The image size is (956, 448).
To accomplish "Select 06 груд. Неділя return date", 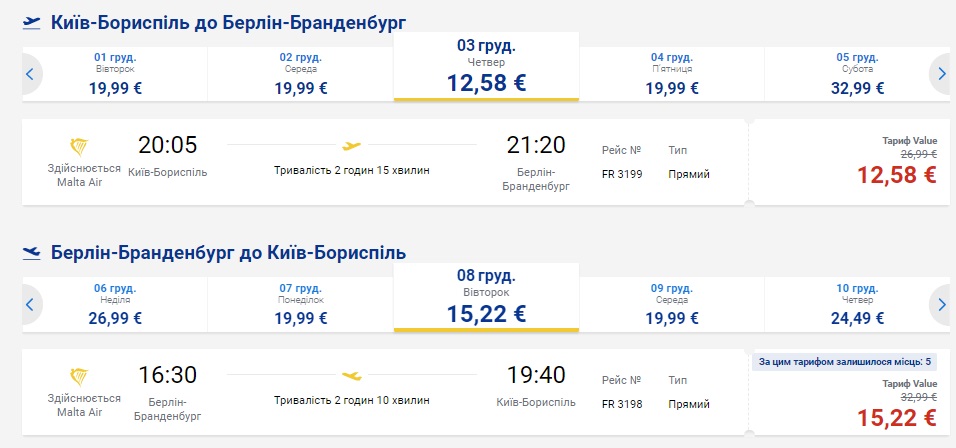I will (x=115, y=304).
